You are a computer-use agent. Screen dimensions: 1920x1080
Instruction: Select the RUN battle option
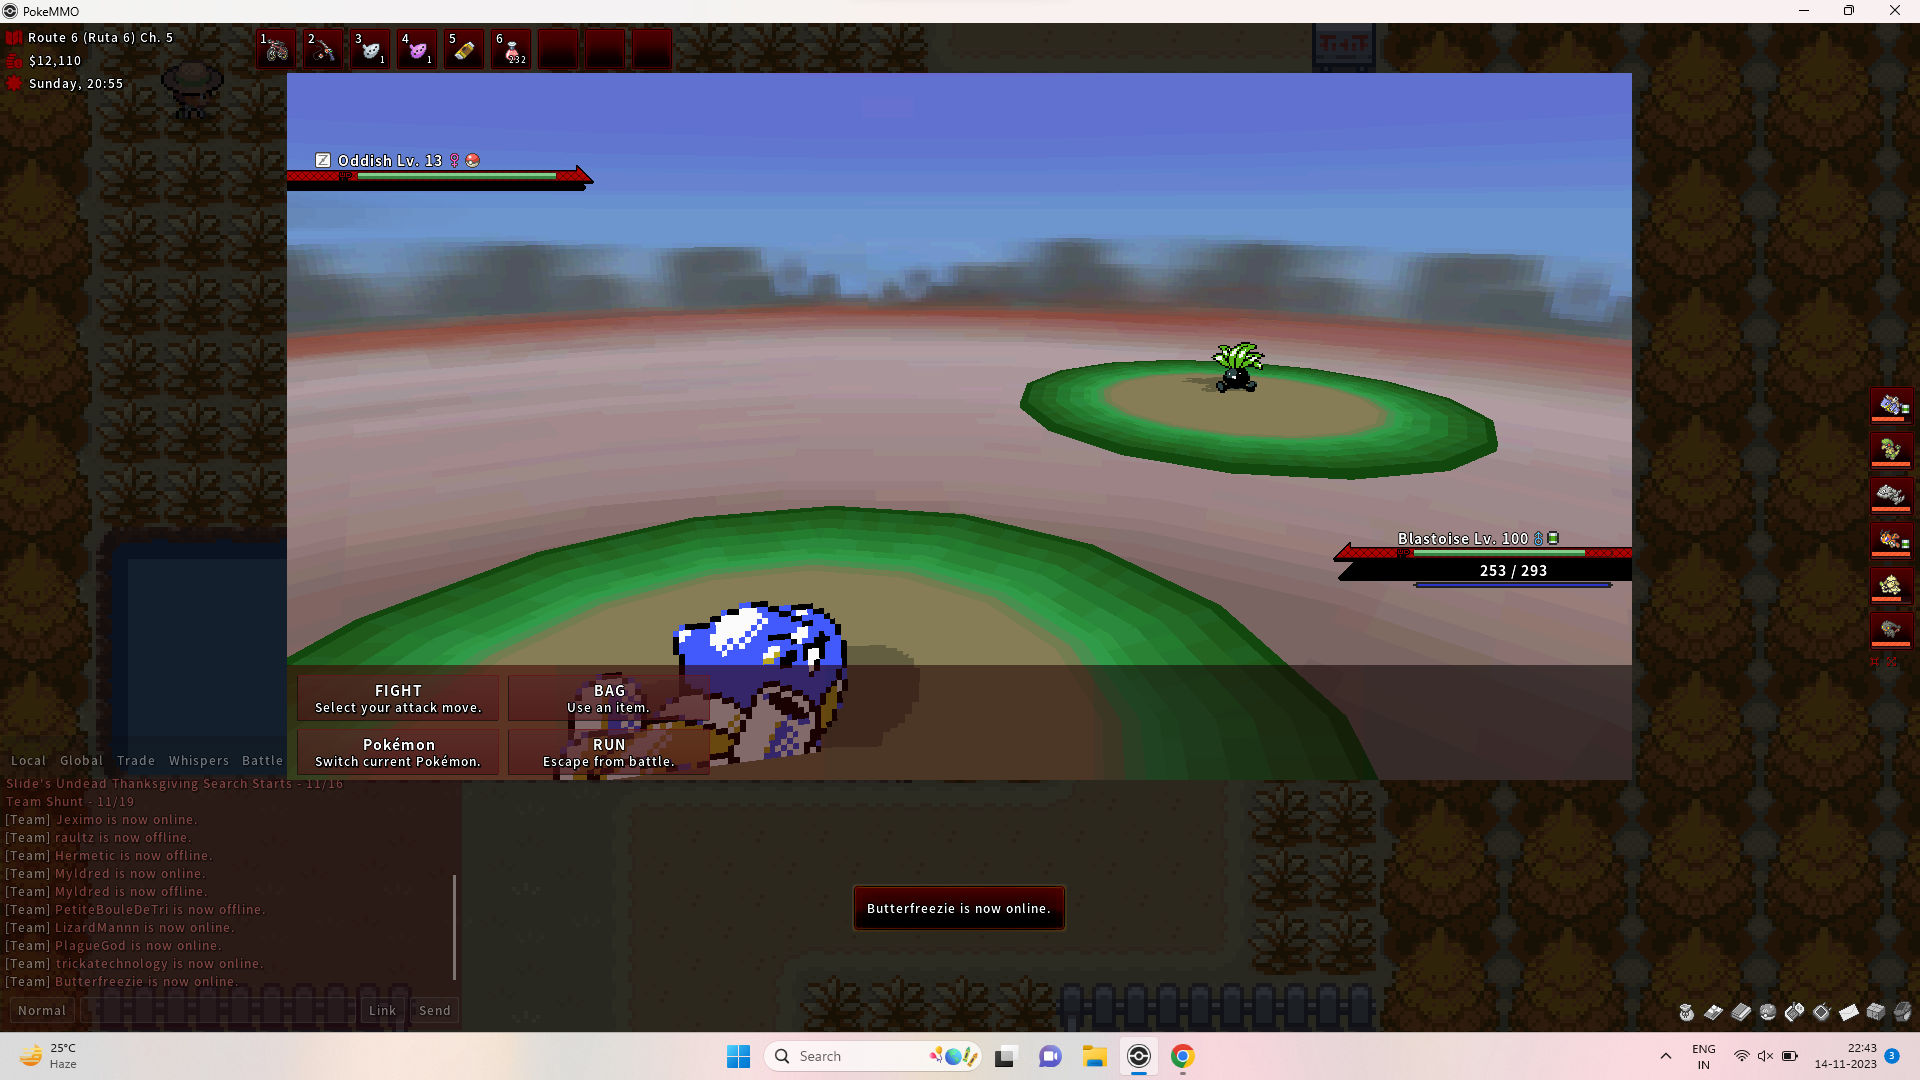click(x=609, y=752)
